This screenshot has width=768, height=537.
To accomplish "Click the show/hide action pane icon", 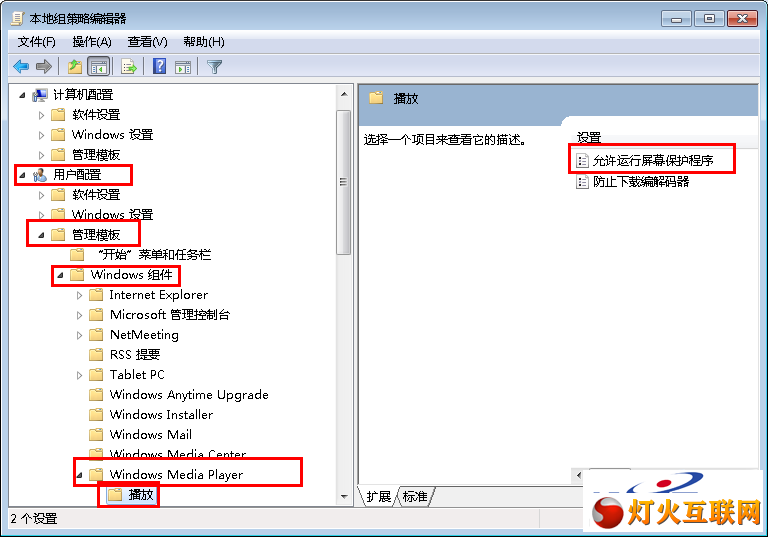I will tap(183, 67).
